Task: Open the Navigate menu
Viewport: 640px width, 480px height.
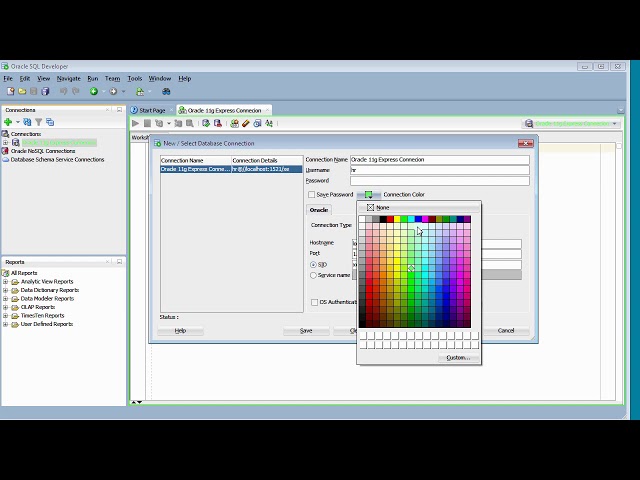Action: point(69,78)
